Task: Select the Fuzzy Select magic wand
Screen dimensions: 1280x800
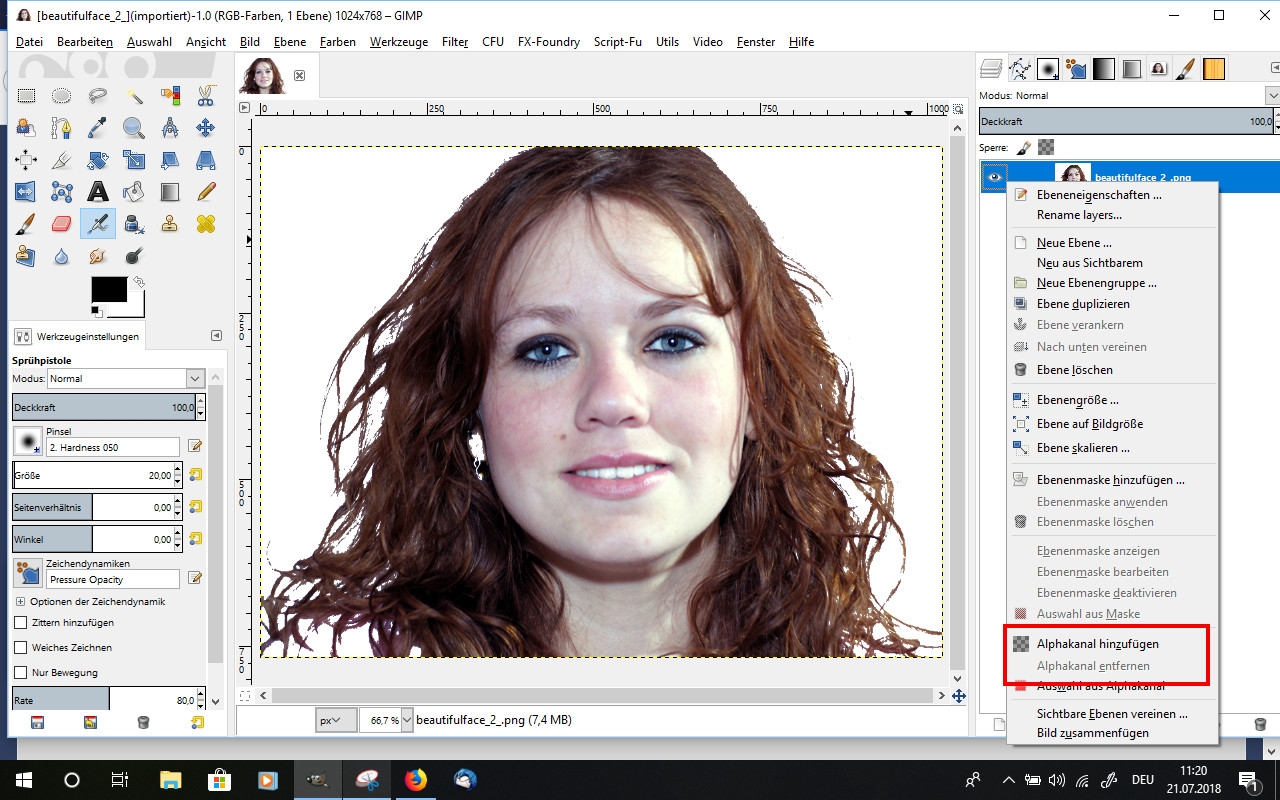Action: [134, 96]
